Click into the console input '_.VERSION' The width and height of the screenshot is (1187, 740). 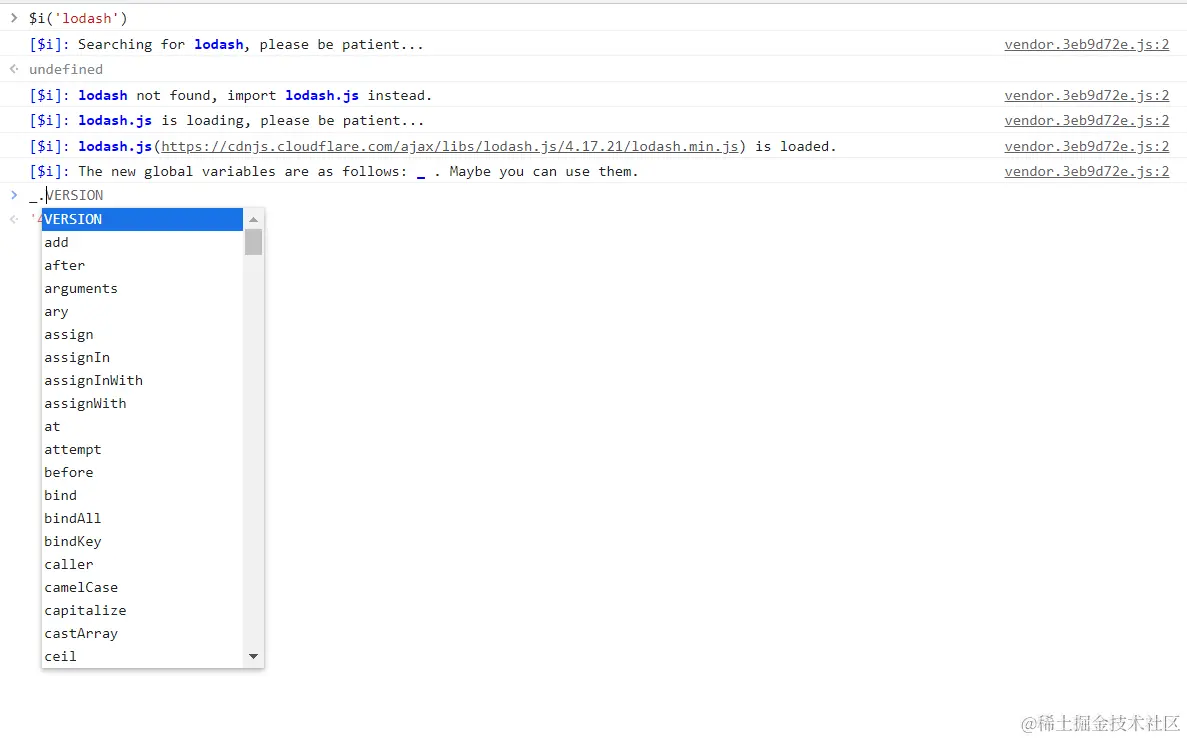tap(67, 195)
